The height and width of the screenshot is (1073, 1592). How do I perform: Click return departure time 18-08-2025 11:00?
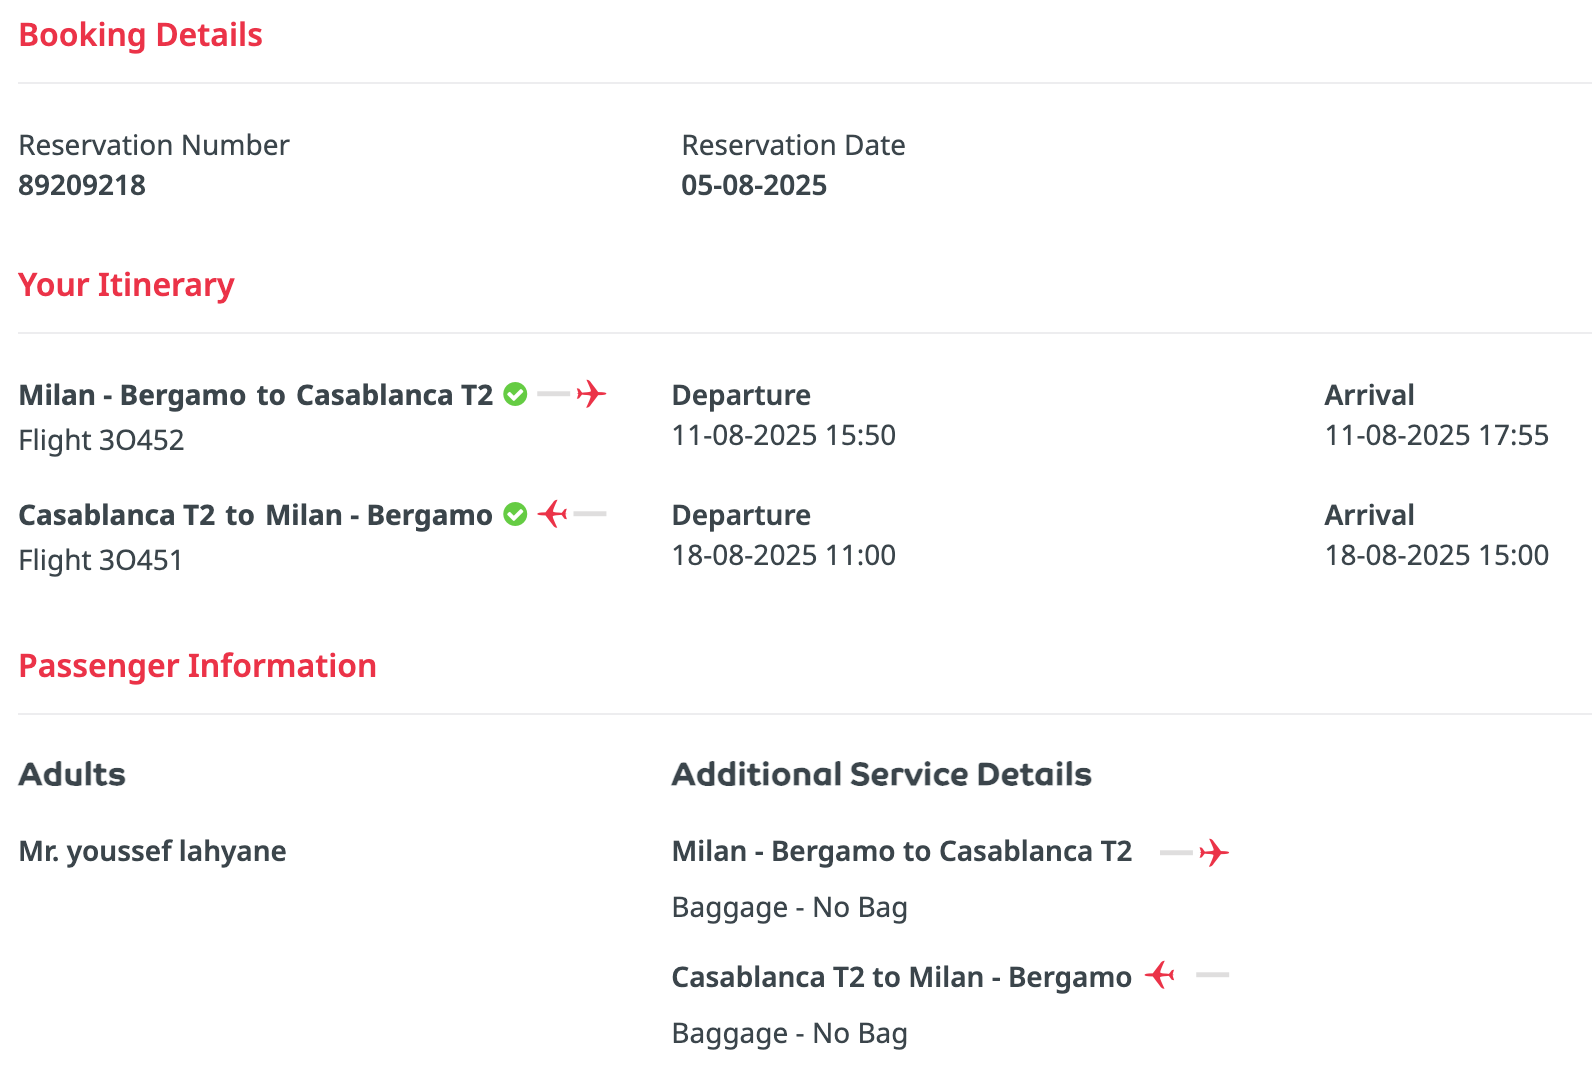784,555
